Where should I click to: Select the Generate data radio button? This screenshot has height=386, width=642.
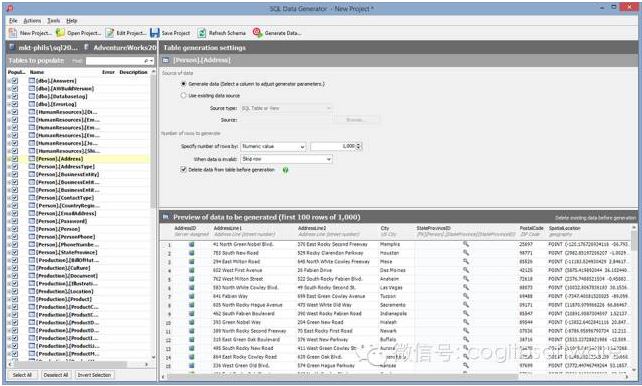[183, 84]
